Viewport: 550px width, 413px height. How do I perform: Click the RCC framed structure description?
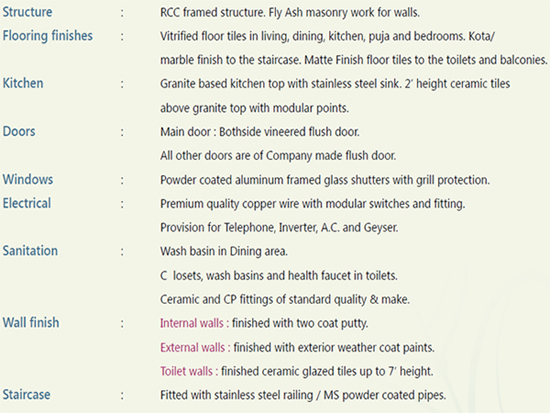290,13
